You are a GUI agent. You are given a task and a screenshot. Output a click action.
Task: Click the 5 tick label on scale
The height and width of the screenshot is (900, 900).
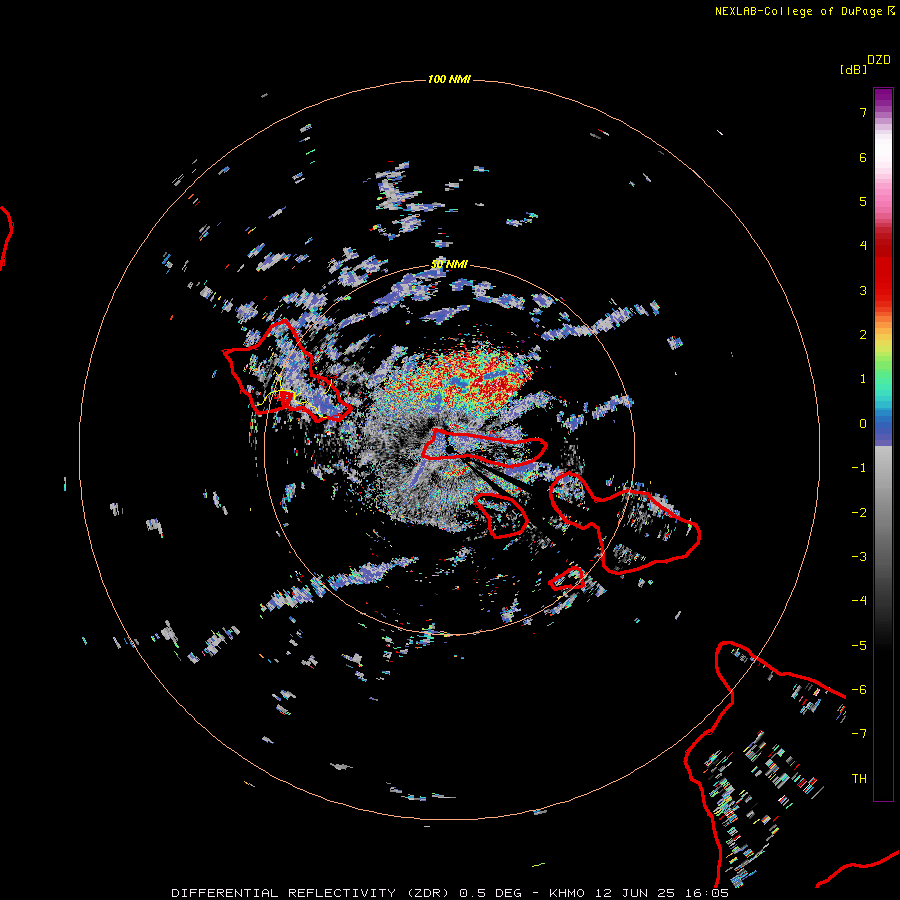click(863, 201)
